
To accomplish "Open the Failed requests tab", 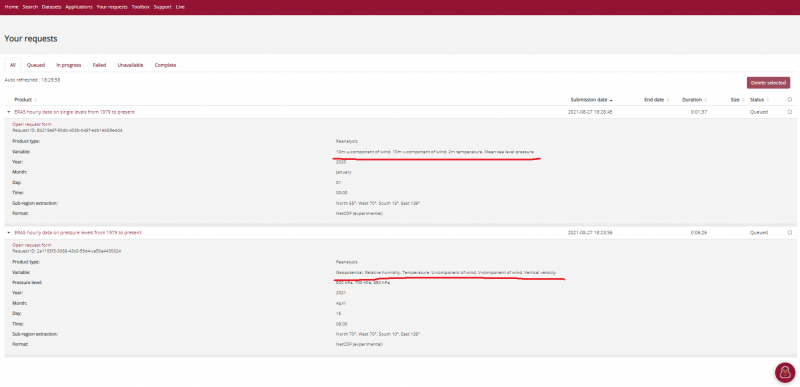I will pyautogui.click(x=99, y=65).
